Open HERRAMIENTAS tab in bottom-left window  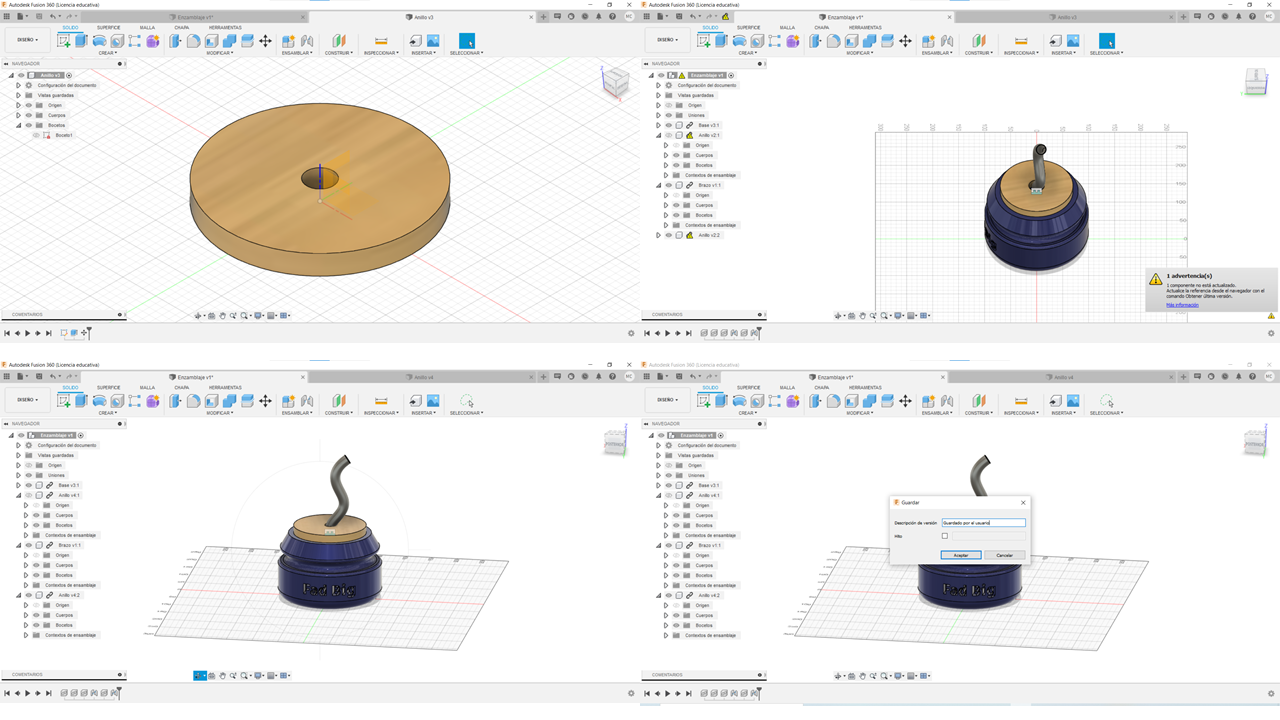coord(225,387)
